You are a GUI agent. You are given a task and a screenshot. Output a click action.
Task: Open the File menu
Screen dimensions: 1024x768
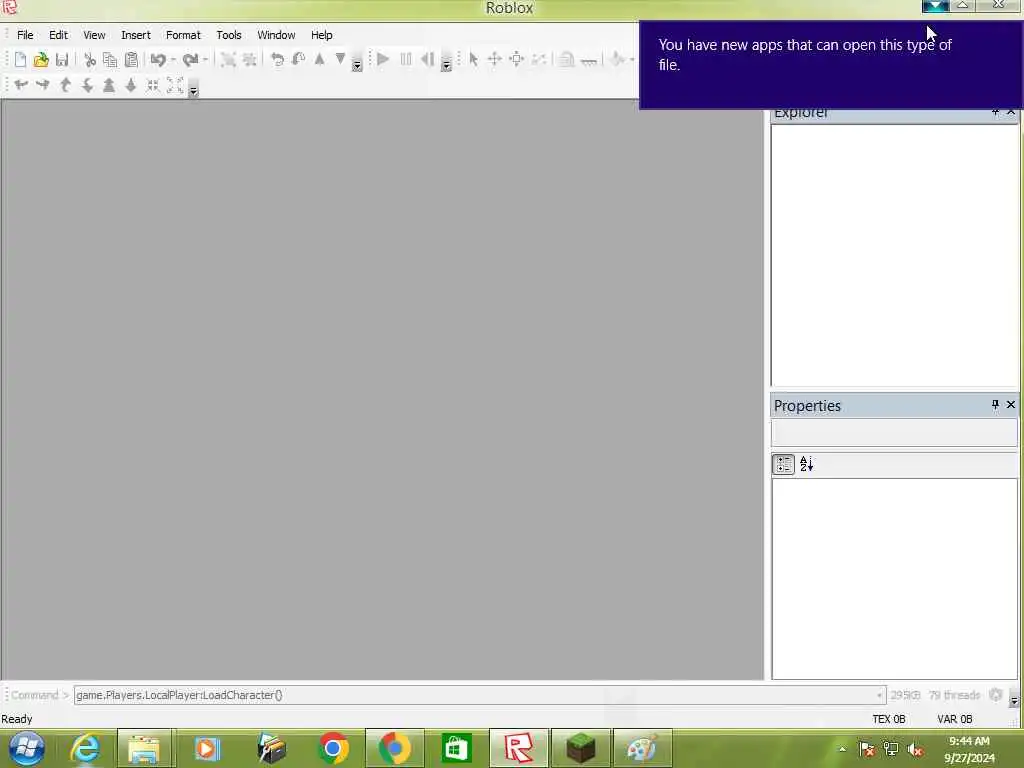coord(25,35)
